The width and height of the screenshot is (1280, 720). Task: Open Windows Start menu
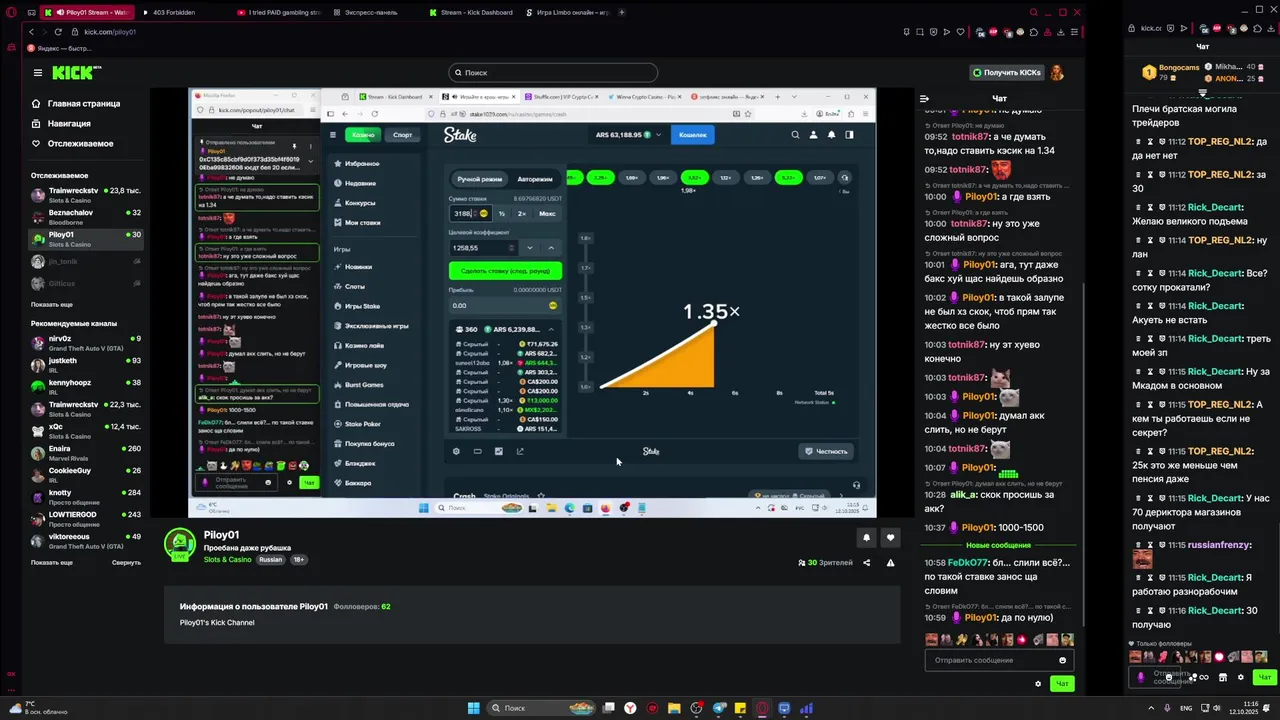(x=473, y=708)
